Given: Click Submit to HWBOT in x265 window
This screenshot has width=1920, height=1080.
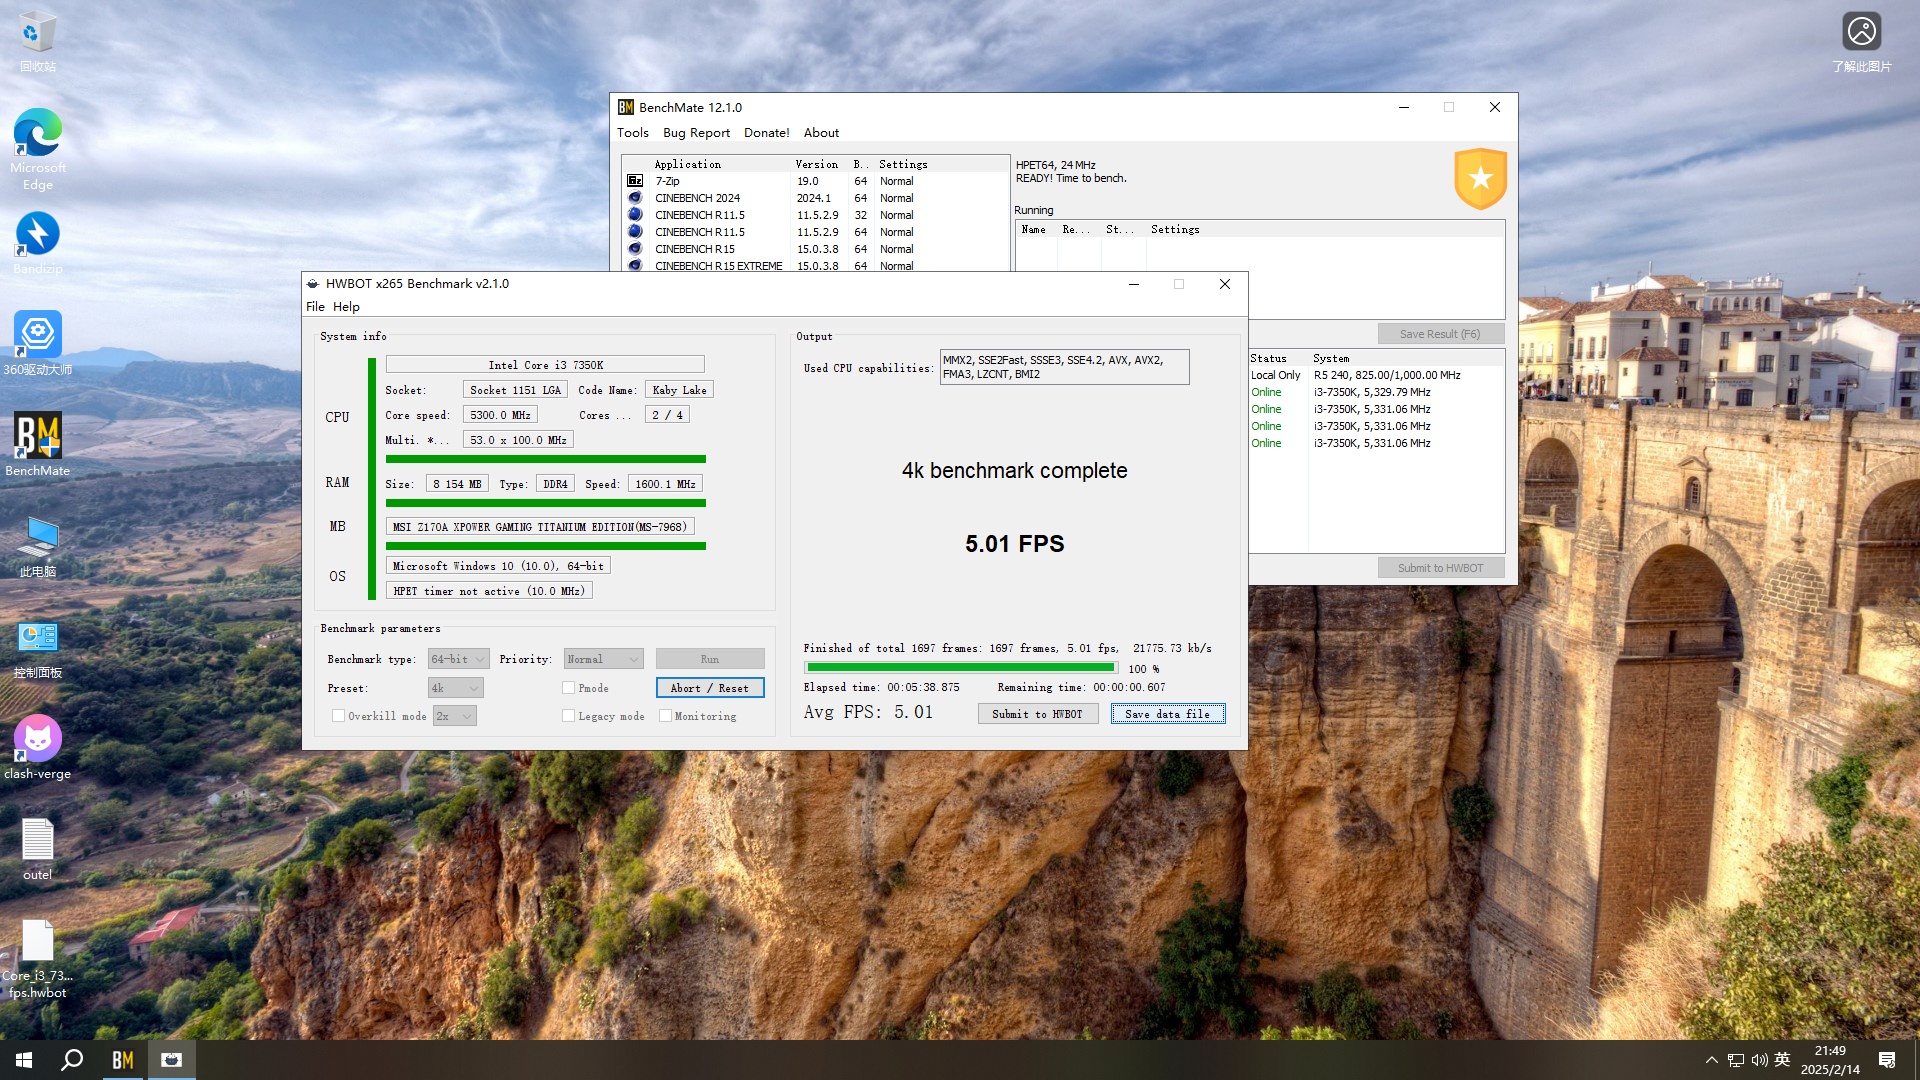Looking at the screenshot, I should coord(1037,714).
